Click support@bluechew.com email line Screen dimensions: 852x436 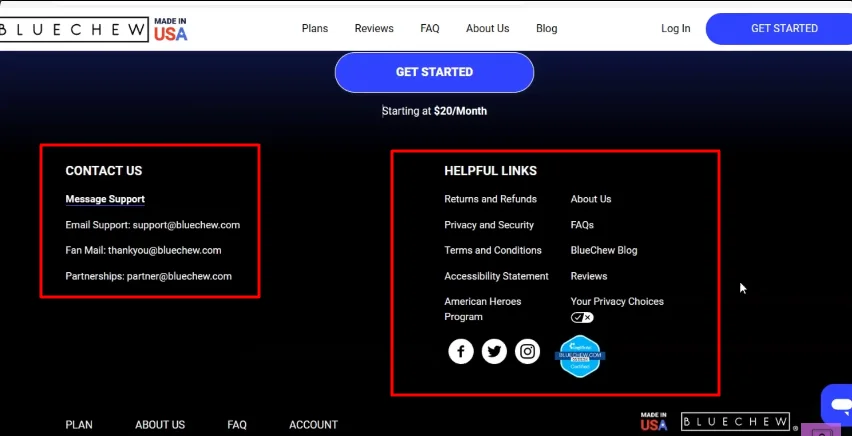tap(153, 225)
